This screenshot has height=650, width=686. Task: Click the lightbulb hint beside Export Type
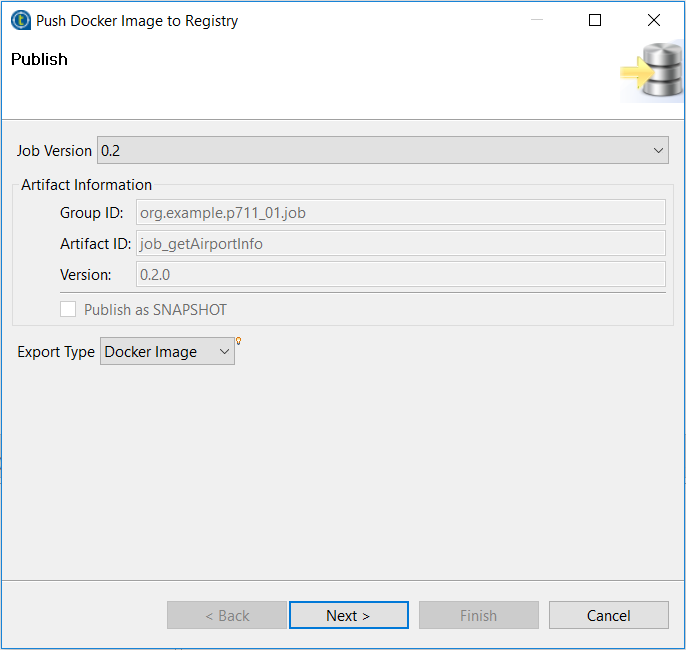coord(239,342)
